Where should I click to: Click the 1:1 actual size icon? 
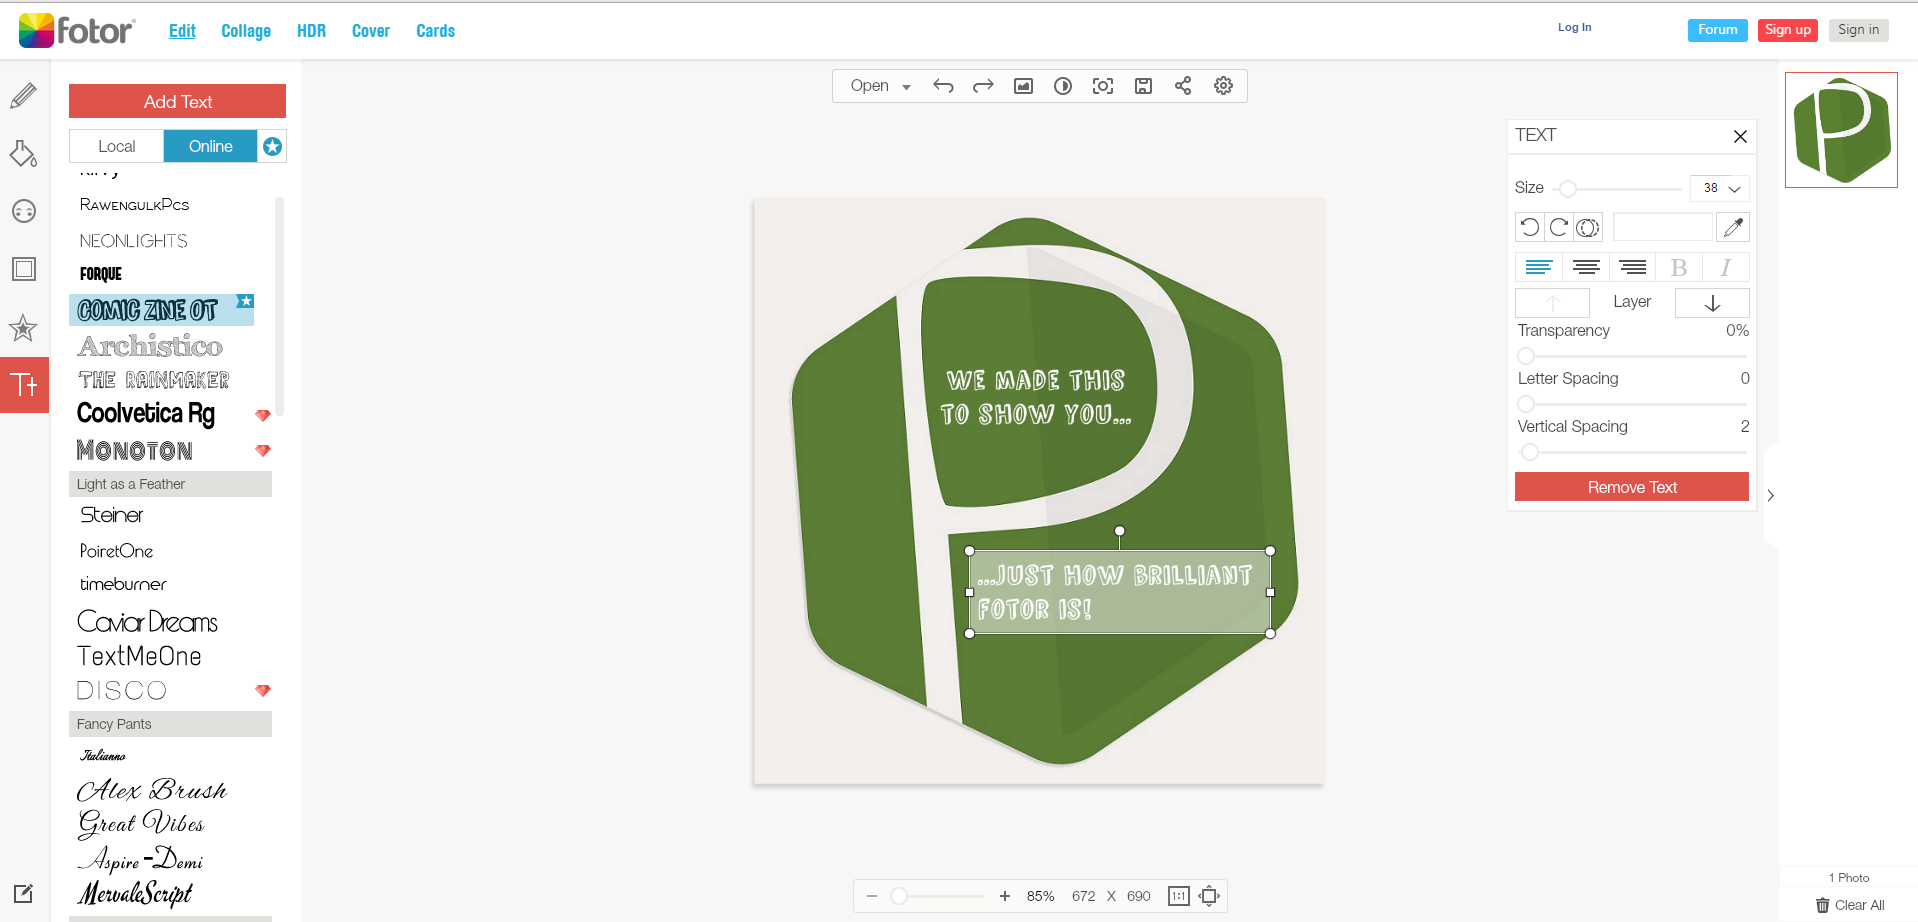click(x=1179, y=896)
